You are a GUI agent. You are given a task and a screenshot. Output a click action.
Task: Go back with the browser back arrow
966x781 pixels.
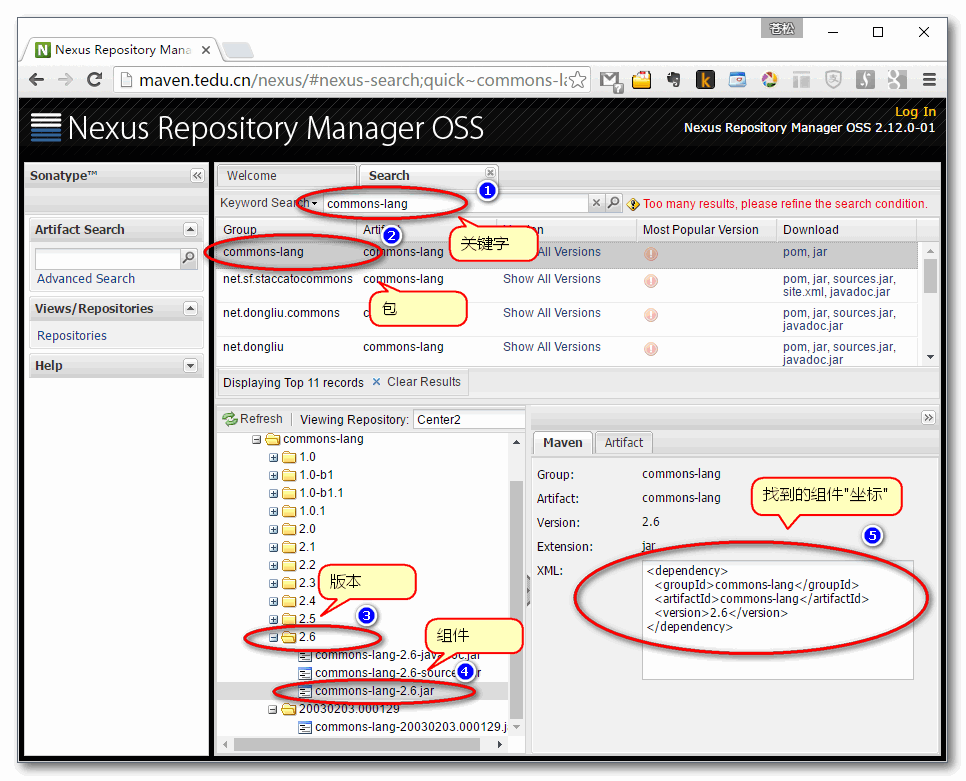36,80
